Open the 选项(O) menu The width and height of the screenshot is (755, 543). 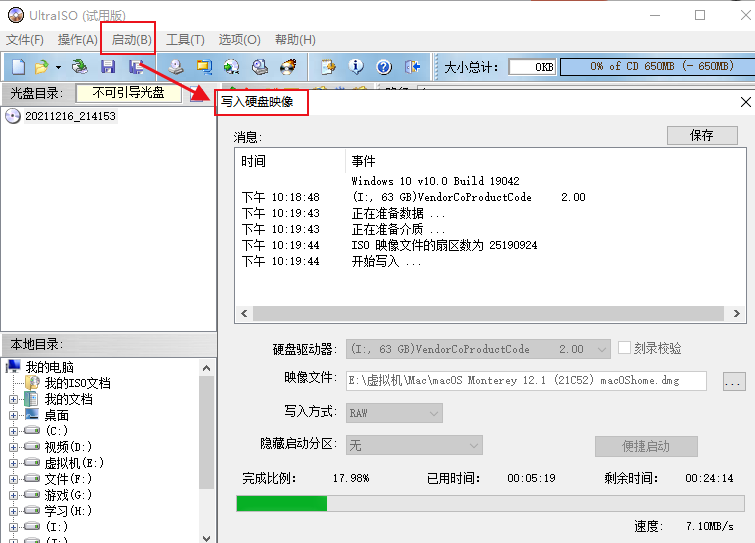point(240,39)
